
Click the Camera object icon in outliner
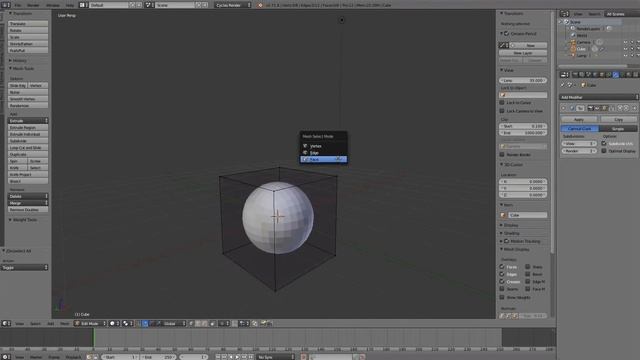click(573, 42)
